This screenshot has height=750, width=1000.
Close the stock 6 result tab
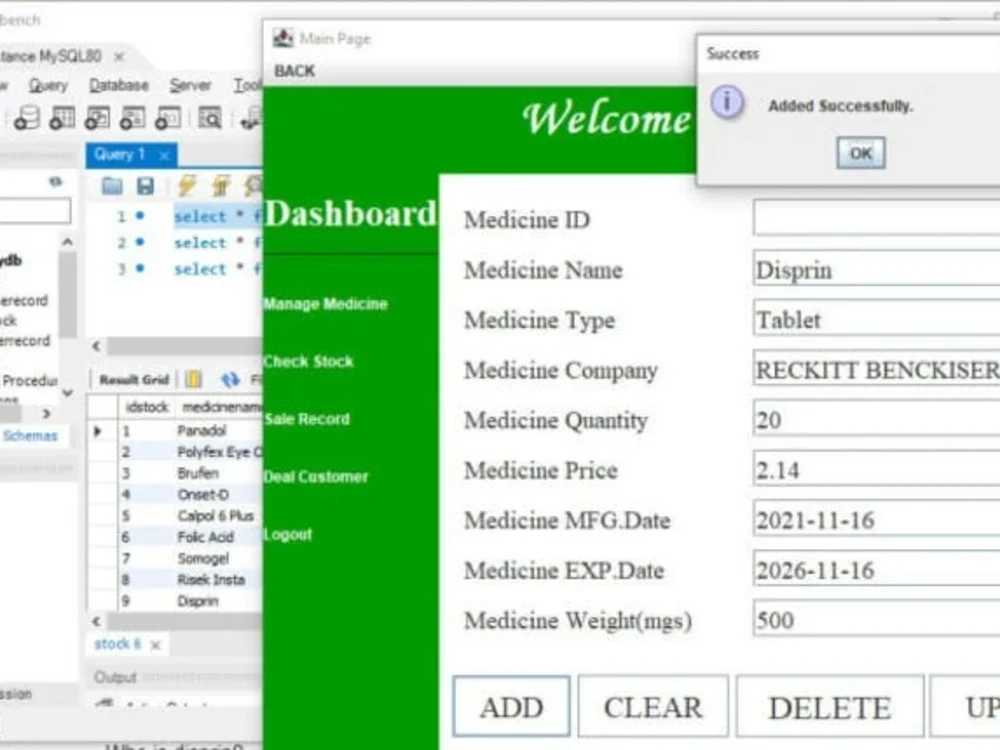155,645
